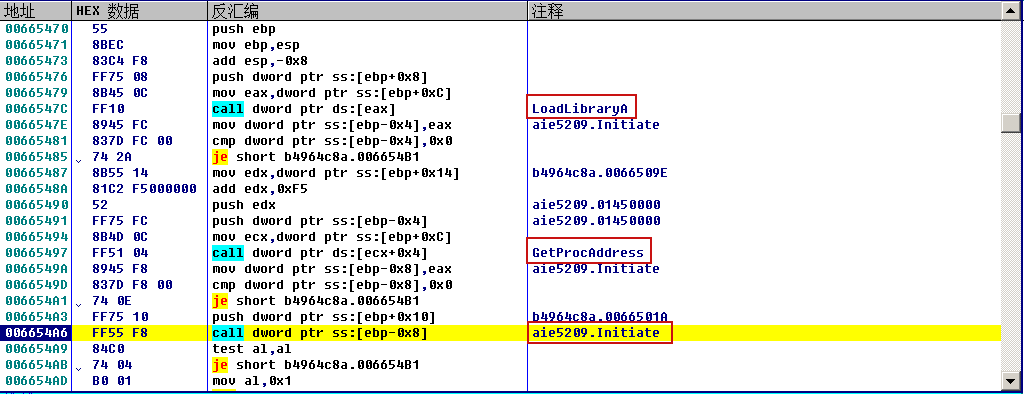Click hex bytes 8BEC
Image resolution: width=1024 pixels, height=394 pixels.
point(108,45)
